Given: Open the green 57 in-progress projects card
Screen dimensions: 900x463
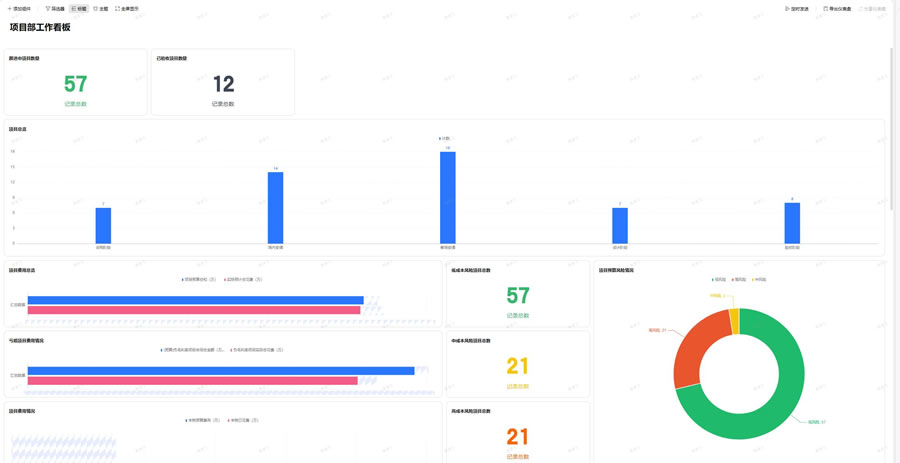Looking at the screenshot, I should [75, 82].
